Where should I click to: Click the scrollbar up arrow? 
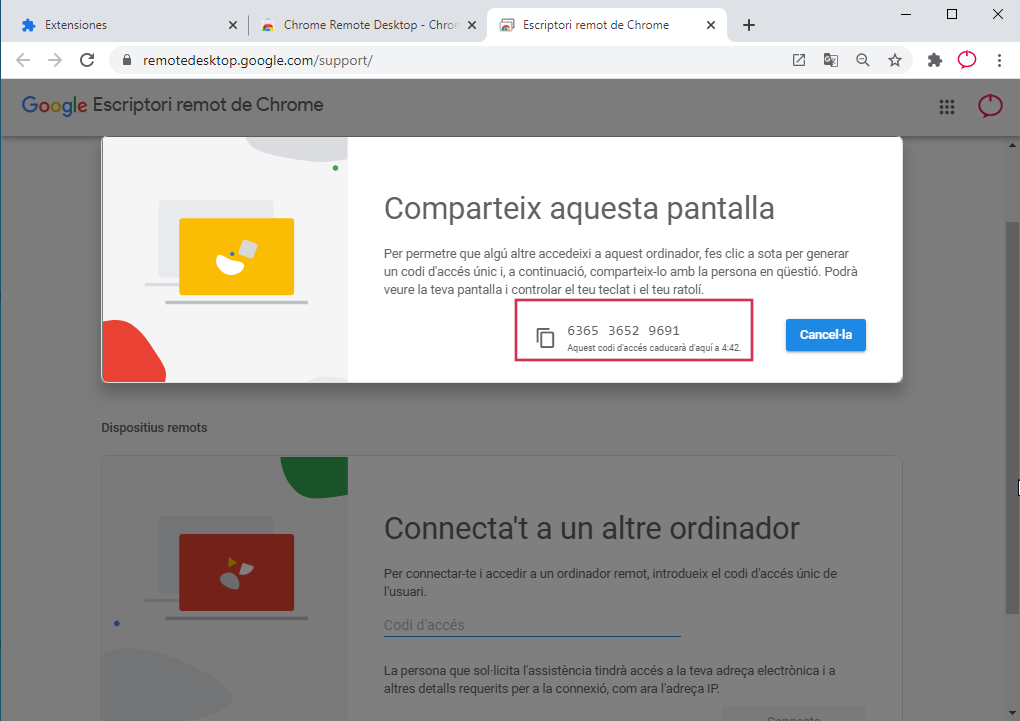(x=1012, y=144)
